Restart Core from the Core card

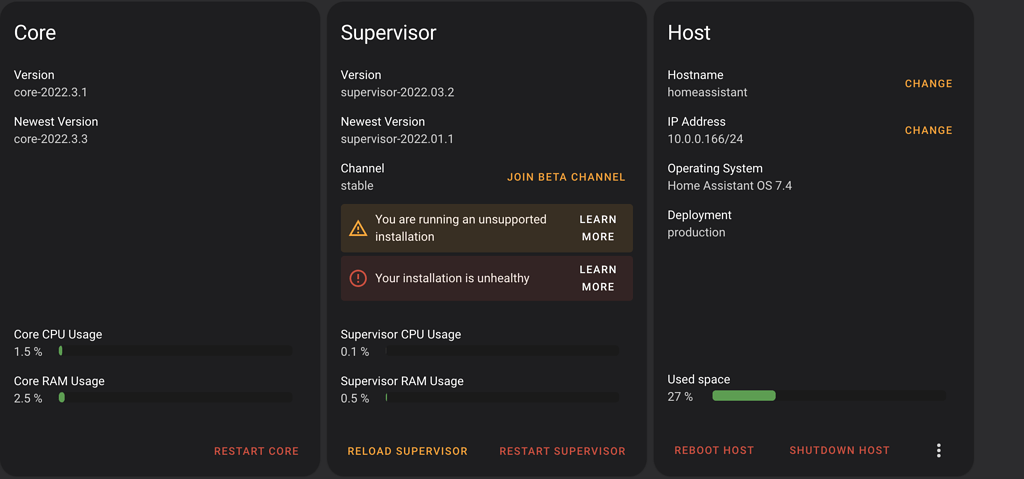(256, 451)
